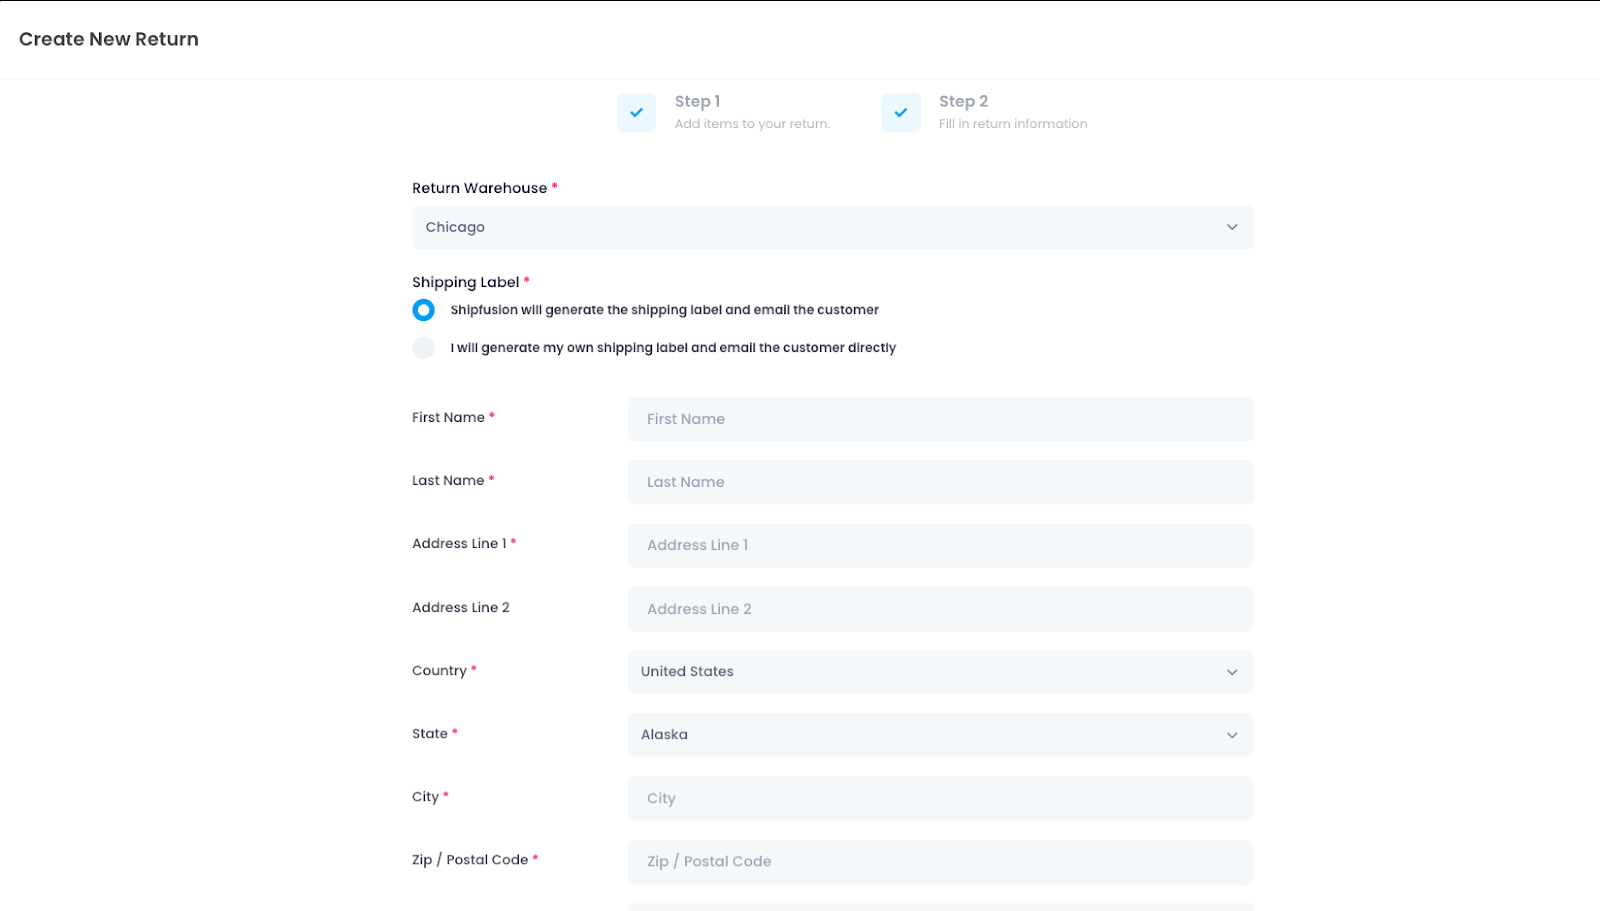Click 'Add items to your return.' text
The width and height of the screenshot is (1600, 911).
[752, 124]
